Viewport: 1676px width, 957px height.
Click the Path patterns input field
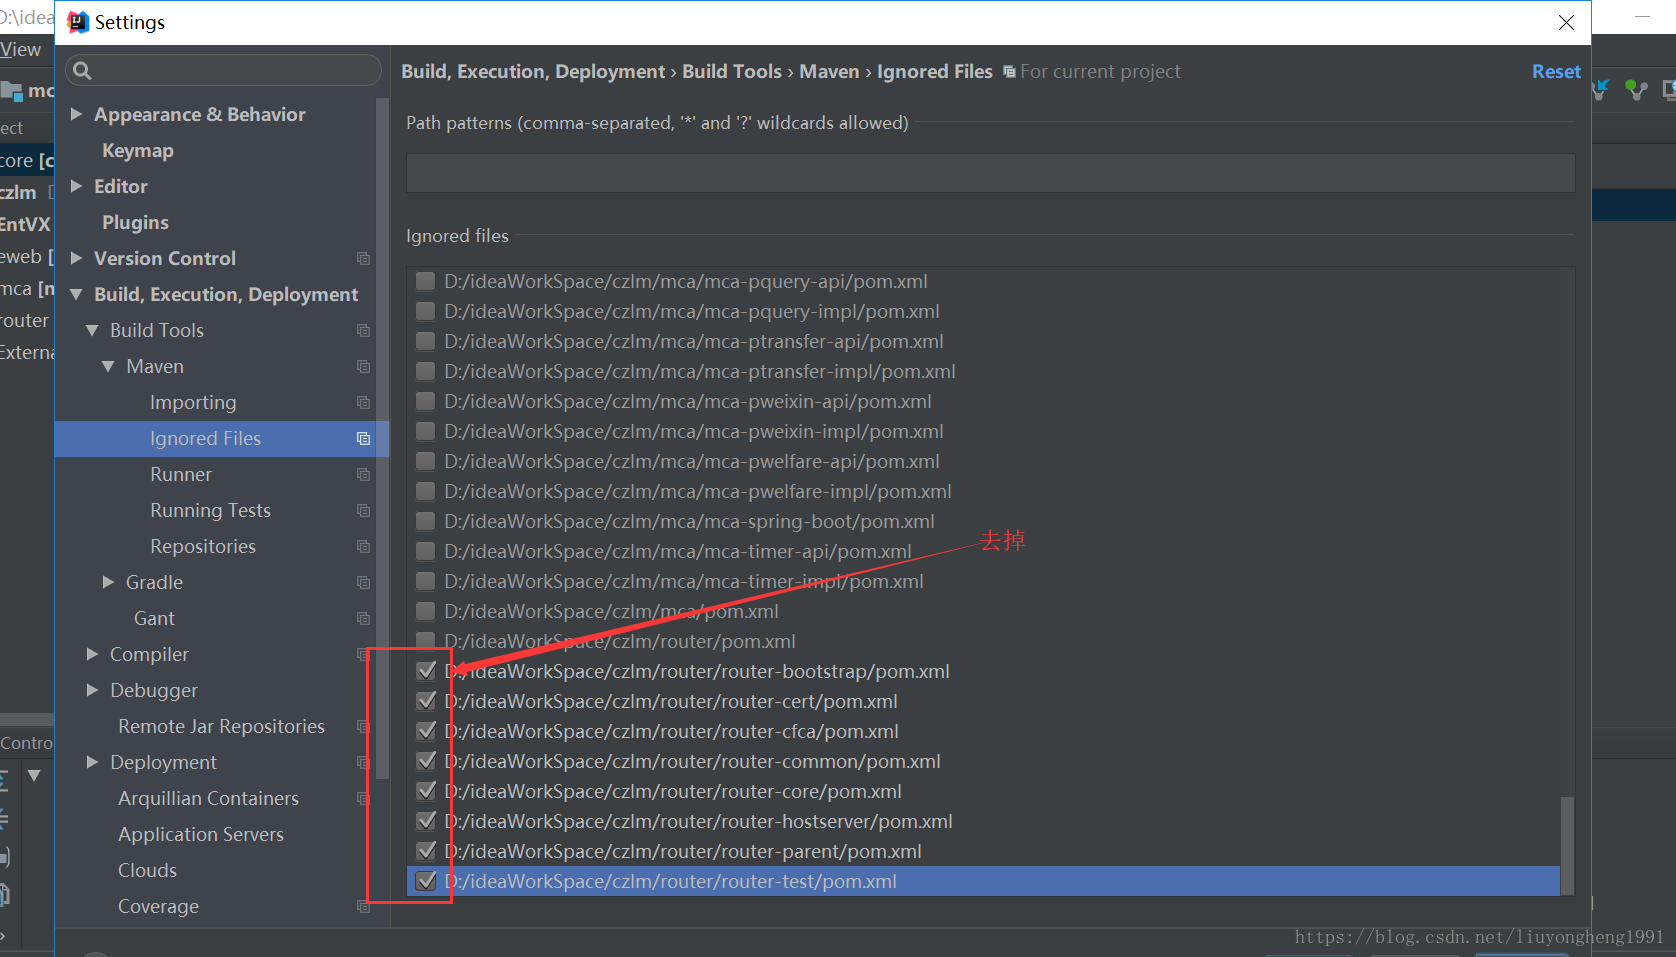(x=990, y=173)
